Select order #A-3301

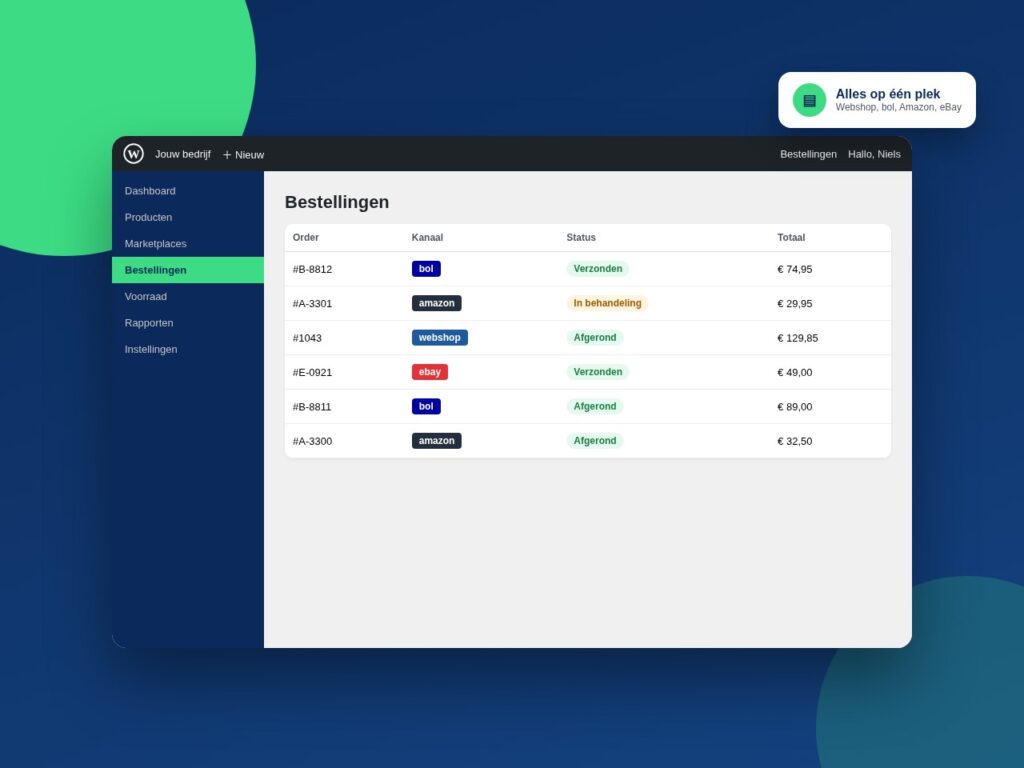pos(312,304)
